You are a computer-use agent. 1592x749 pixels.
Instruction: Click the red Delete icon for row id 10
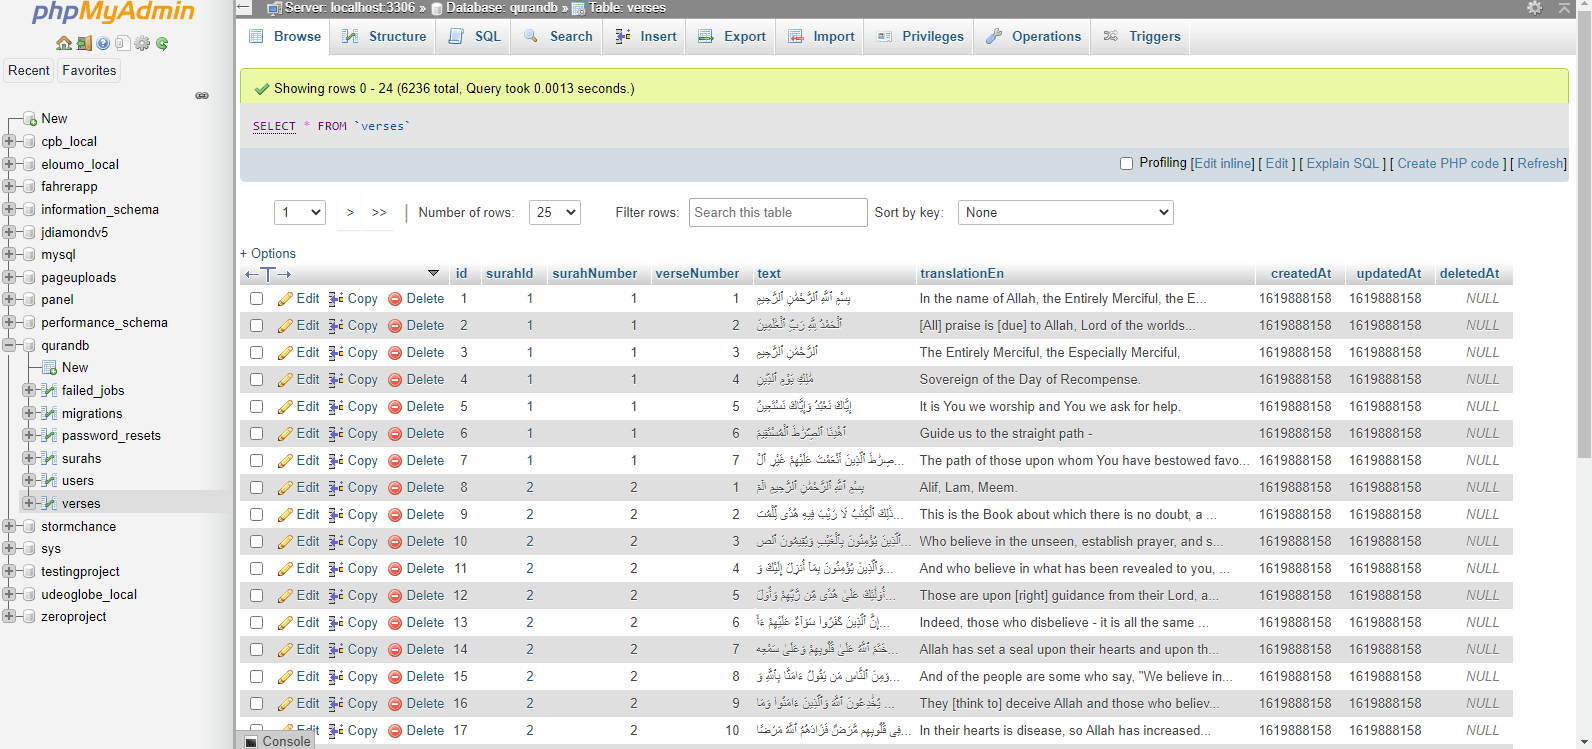point(395,542)
